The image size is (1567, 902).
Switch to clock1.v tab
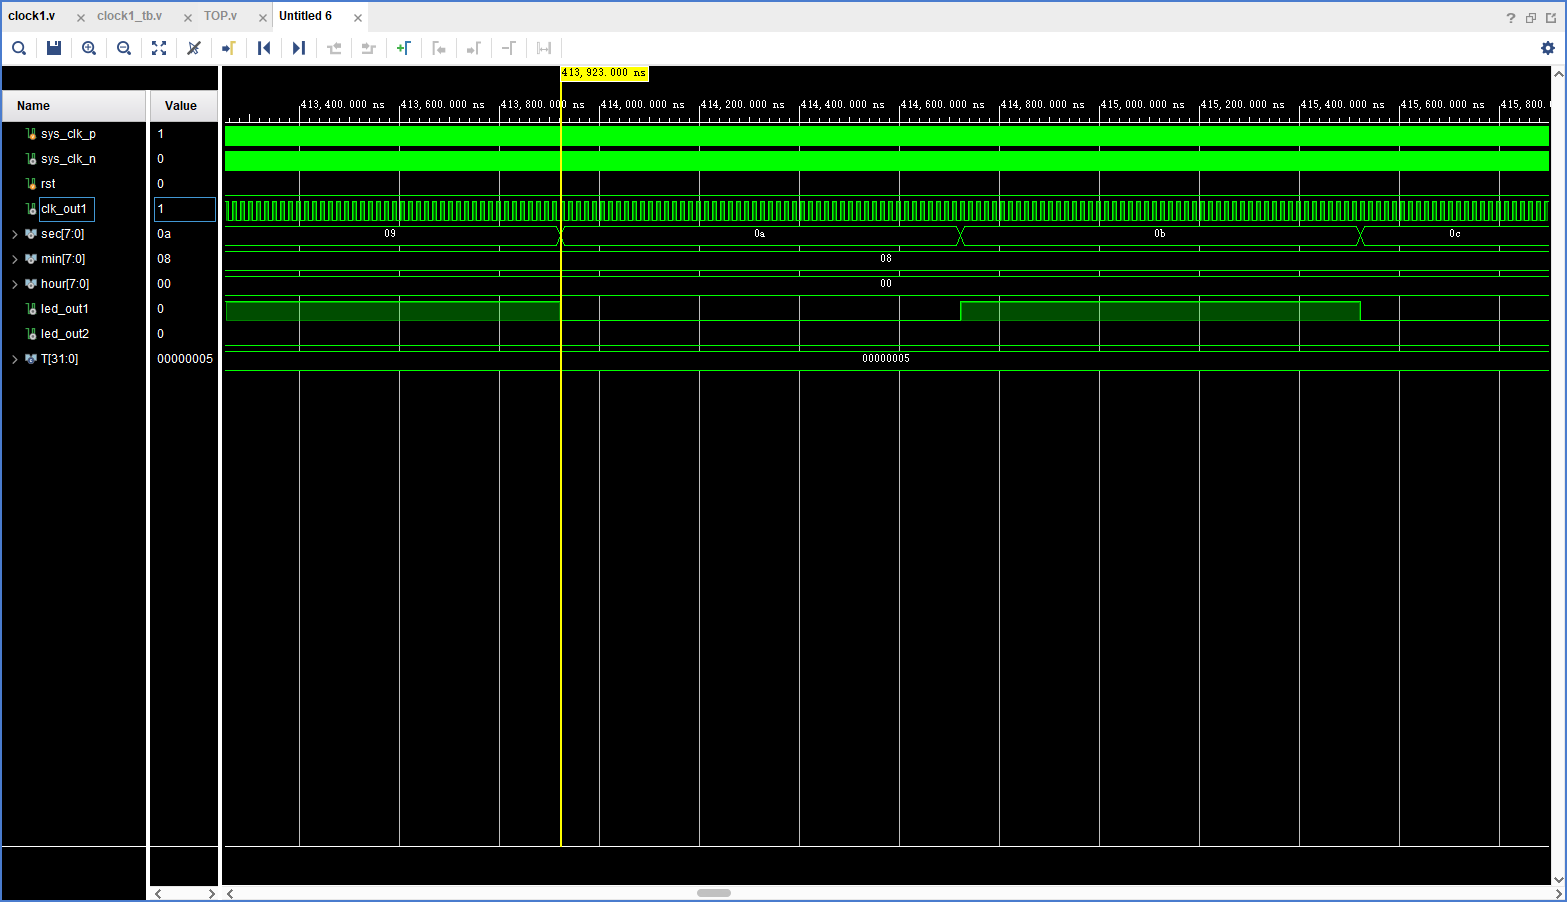click(x=32, y=16)
